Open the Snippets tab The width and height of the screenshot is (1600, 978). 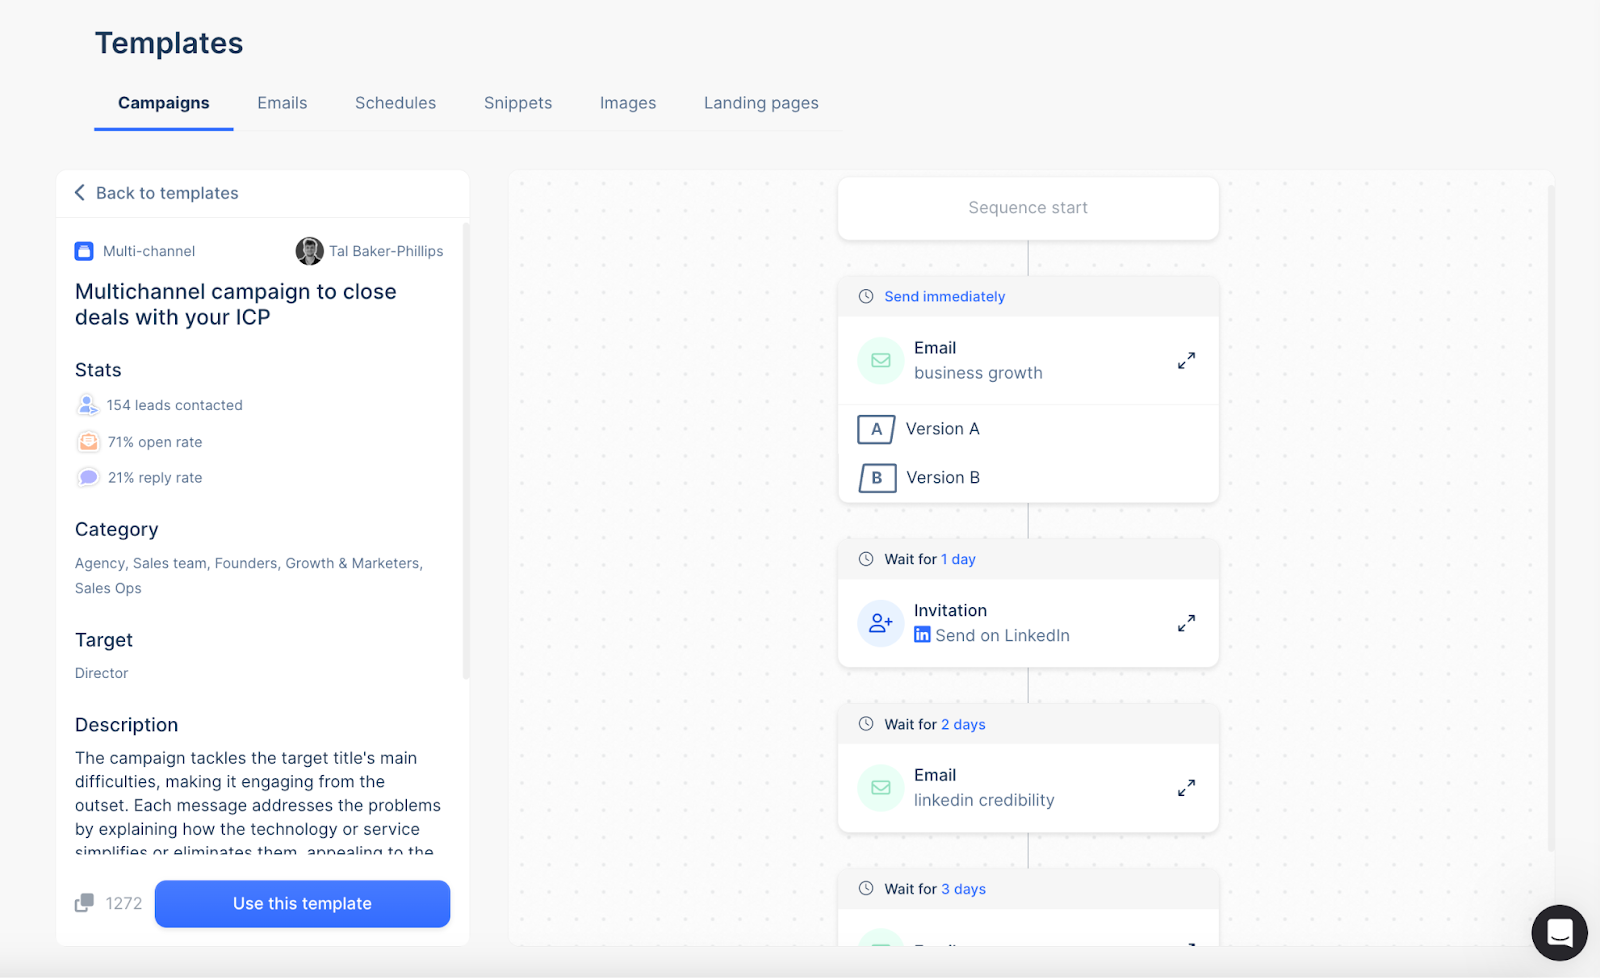point(517,103)
